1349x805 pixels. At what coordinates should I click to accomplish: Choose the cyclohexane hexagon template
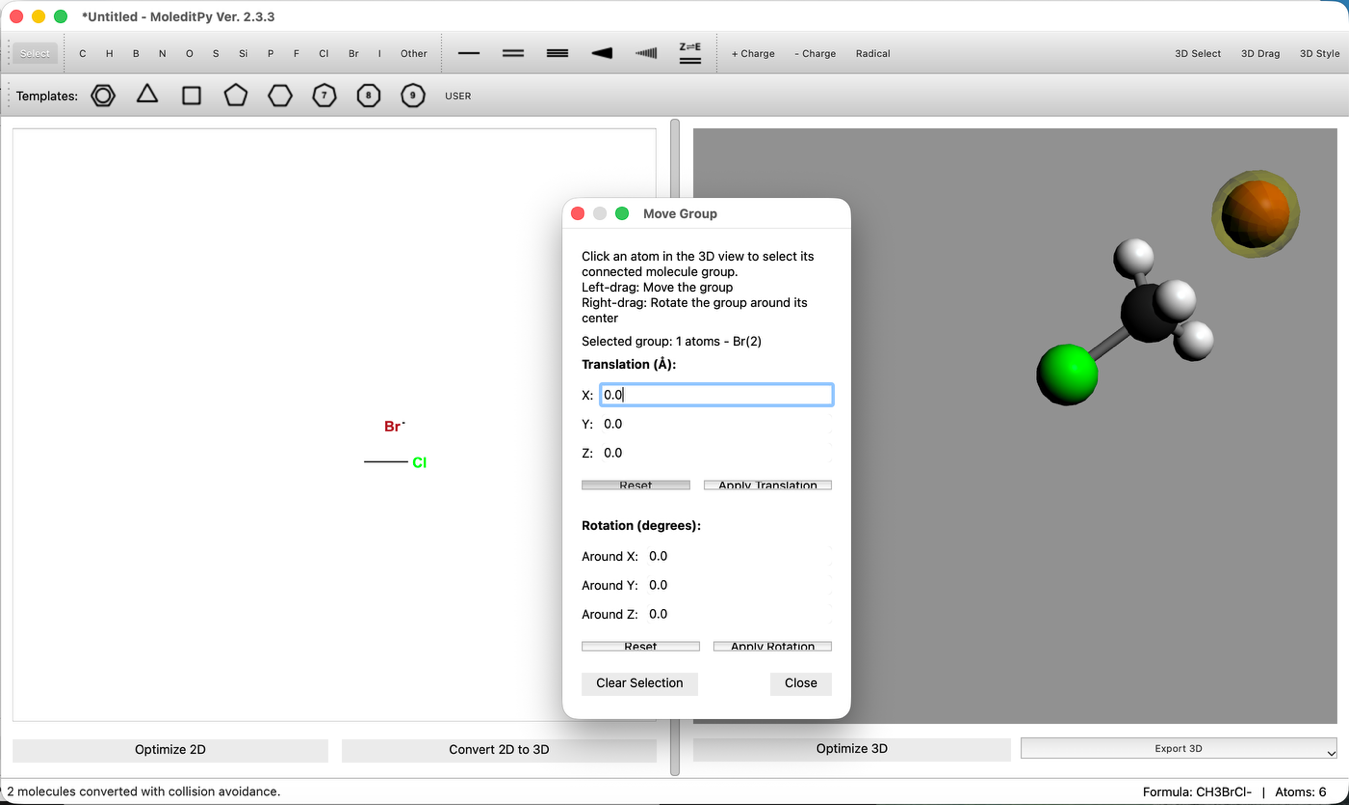click(x=280, y=96)
